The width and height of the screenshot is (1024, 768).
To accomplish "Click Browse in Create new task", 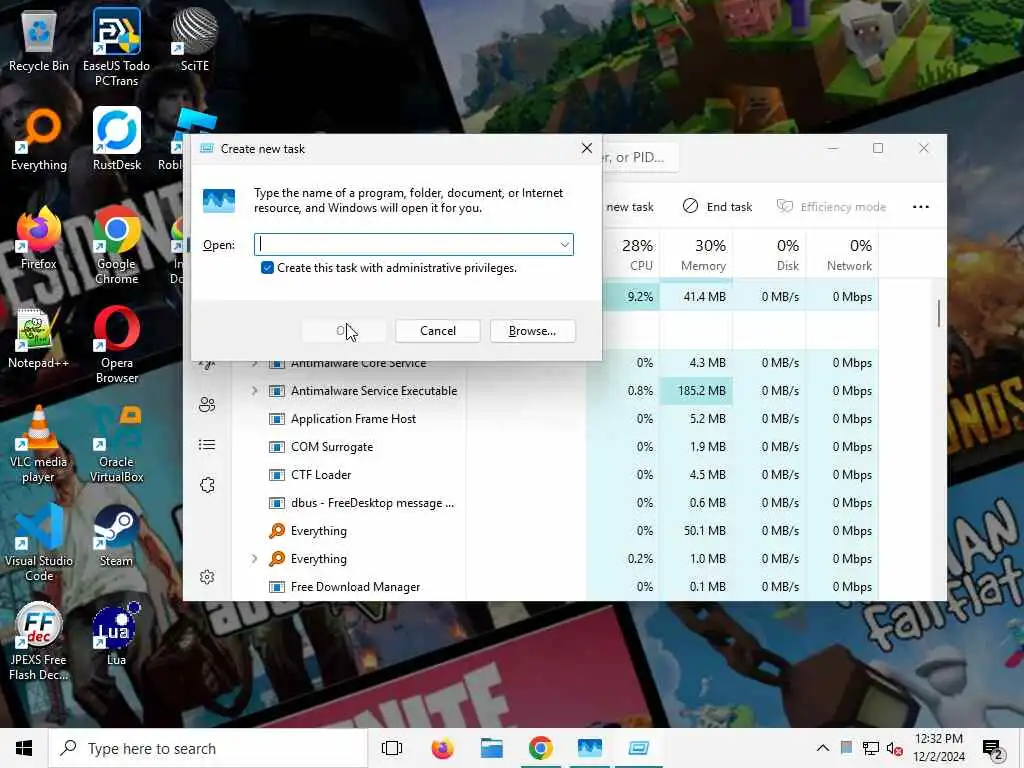I will coord(532,330).
